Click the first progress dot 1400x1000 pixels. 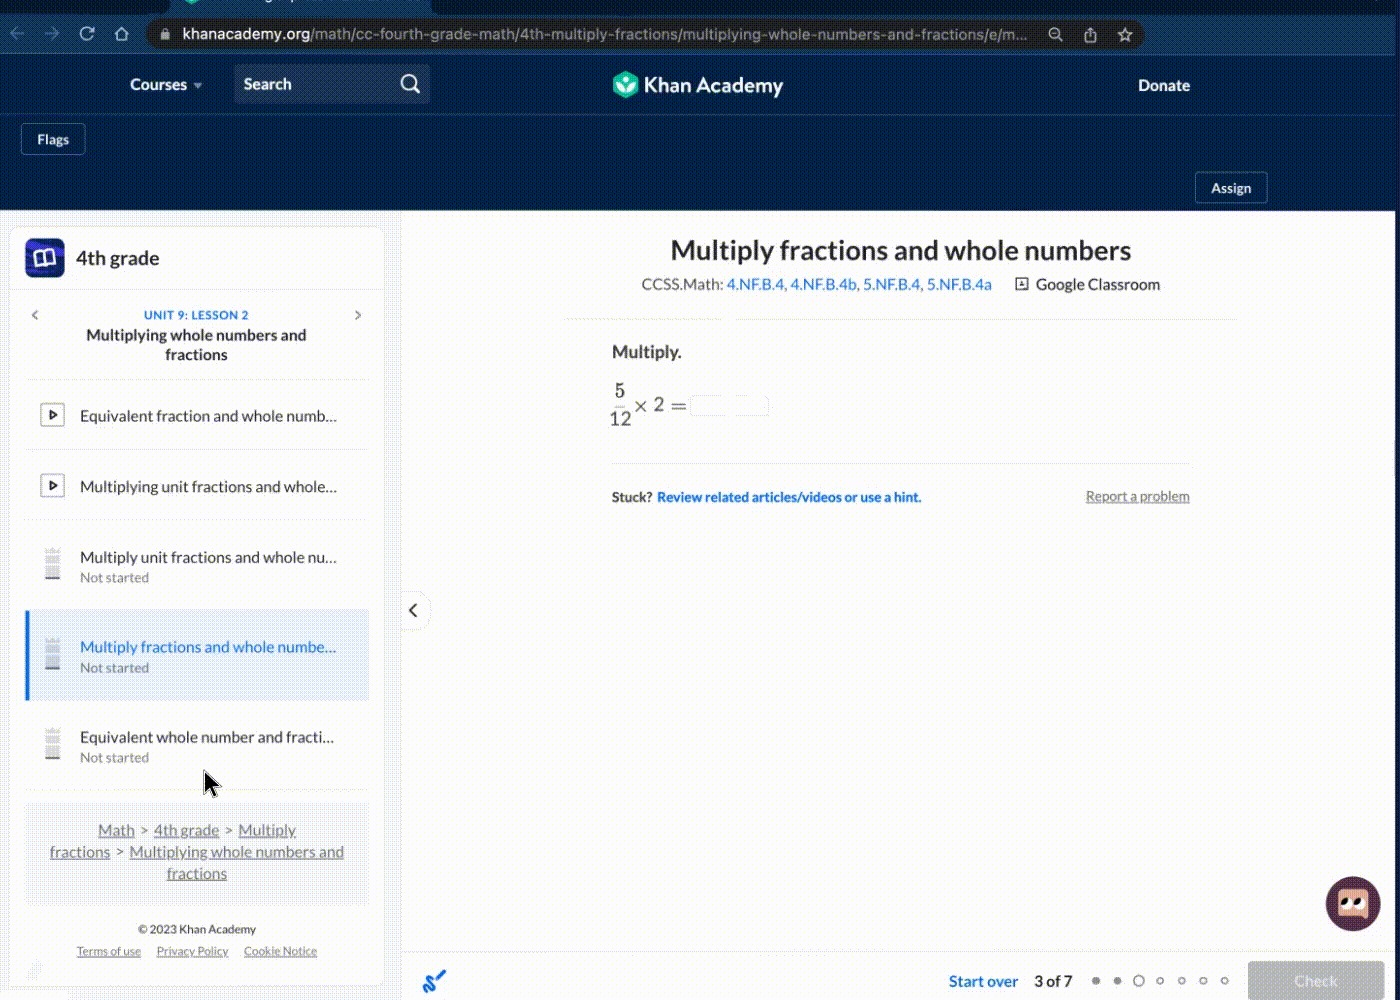pos(1096,981)
